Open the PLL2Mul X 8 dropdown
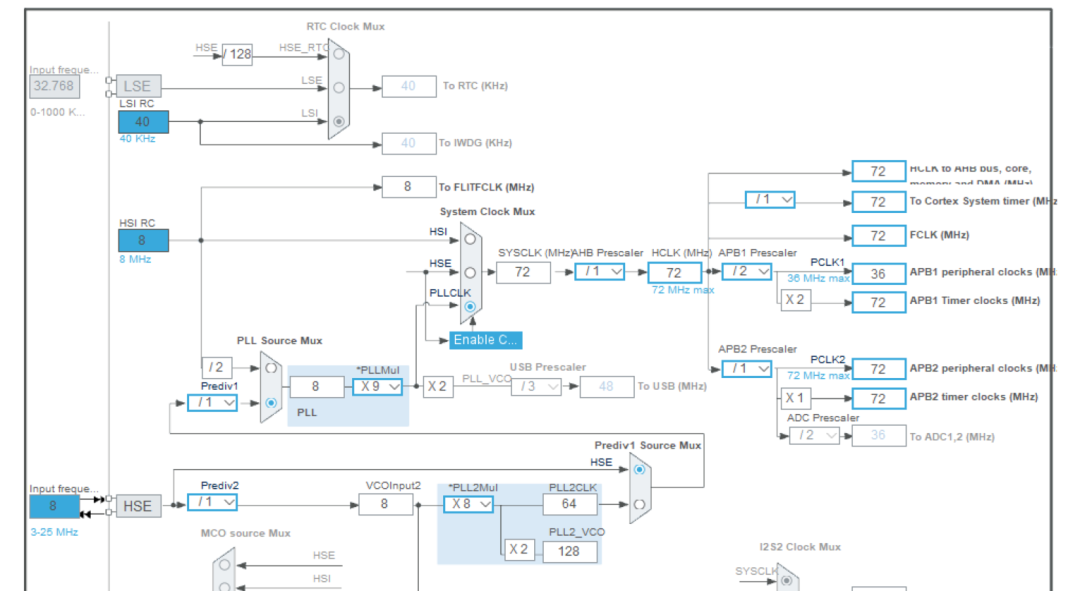The image size is (1080, 591). point(468,504)
